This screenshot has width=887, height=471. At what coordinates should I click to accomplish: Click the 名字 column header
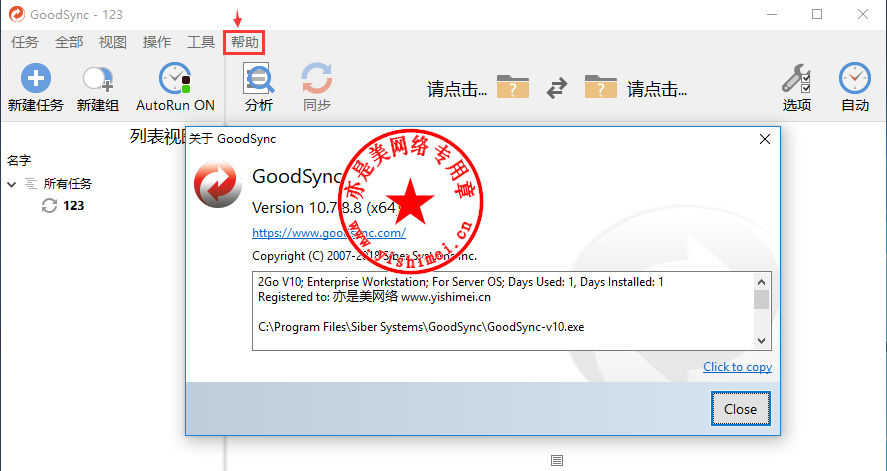19,161
